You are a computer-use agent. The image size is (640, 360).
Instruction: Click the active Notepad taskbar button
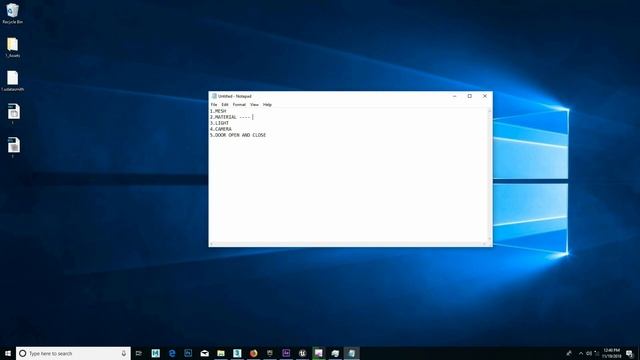[351, 353]
